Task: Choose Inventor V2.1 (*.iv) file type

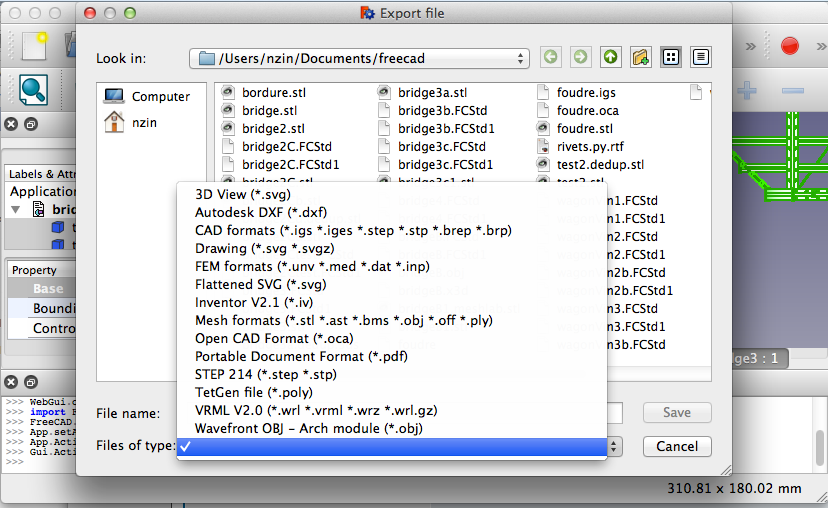Action: tap(392, 302)
